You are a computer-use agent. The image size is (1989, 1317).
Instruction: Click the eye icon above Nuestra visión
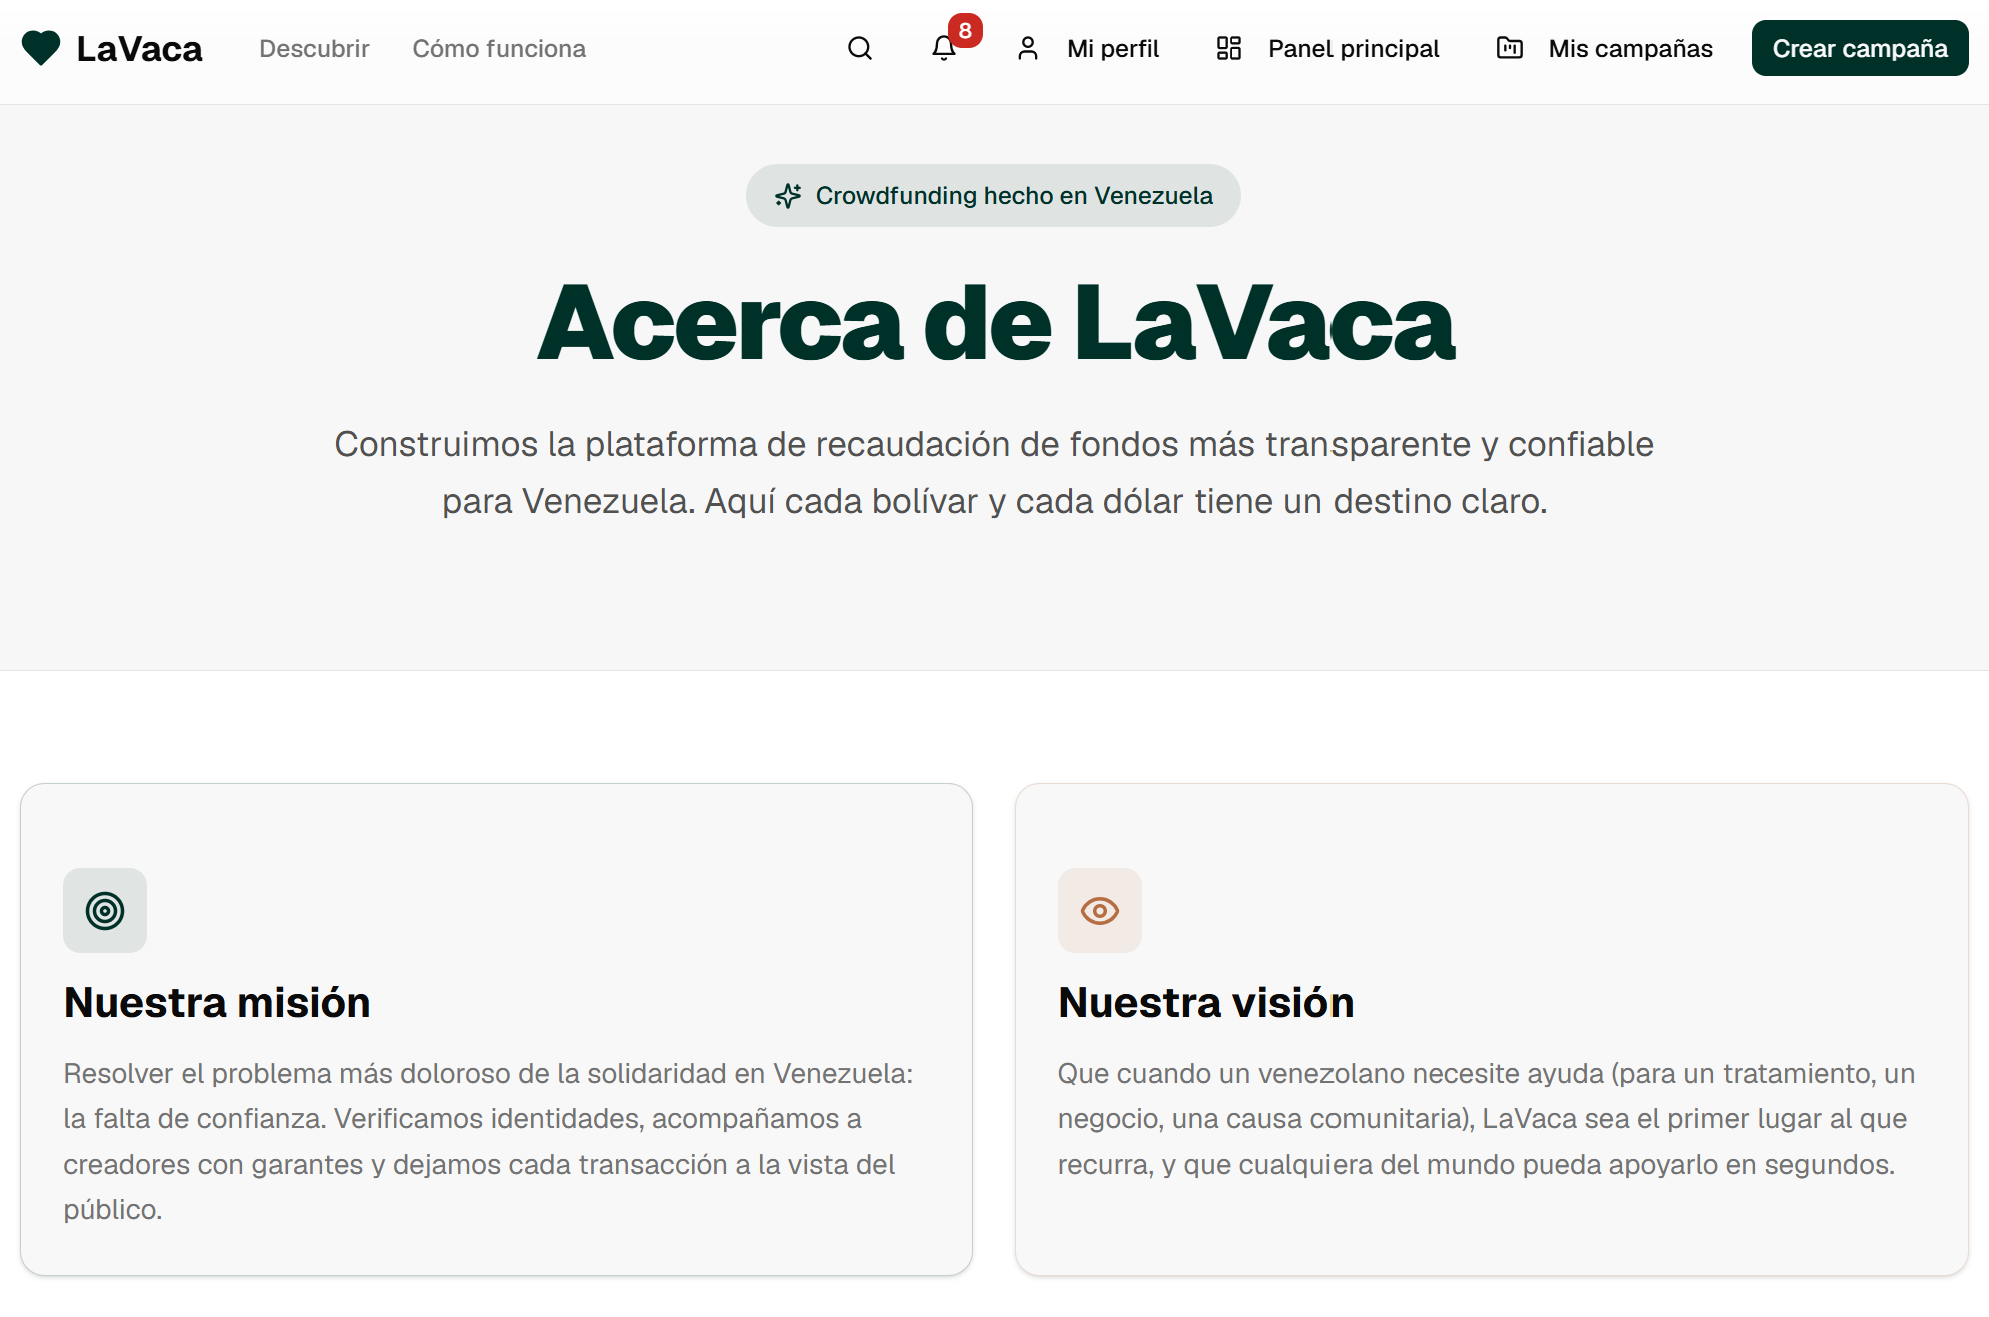point(1100,910)
